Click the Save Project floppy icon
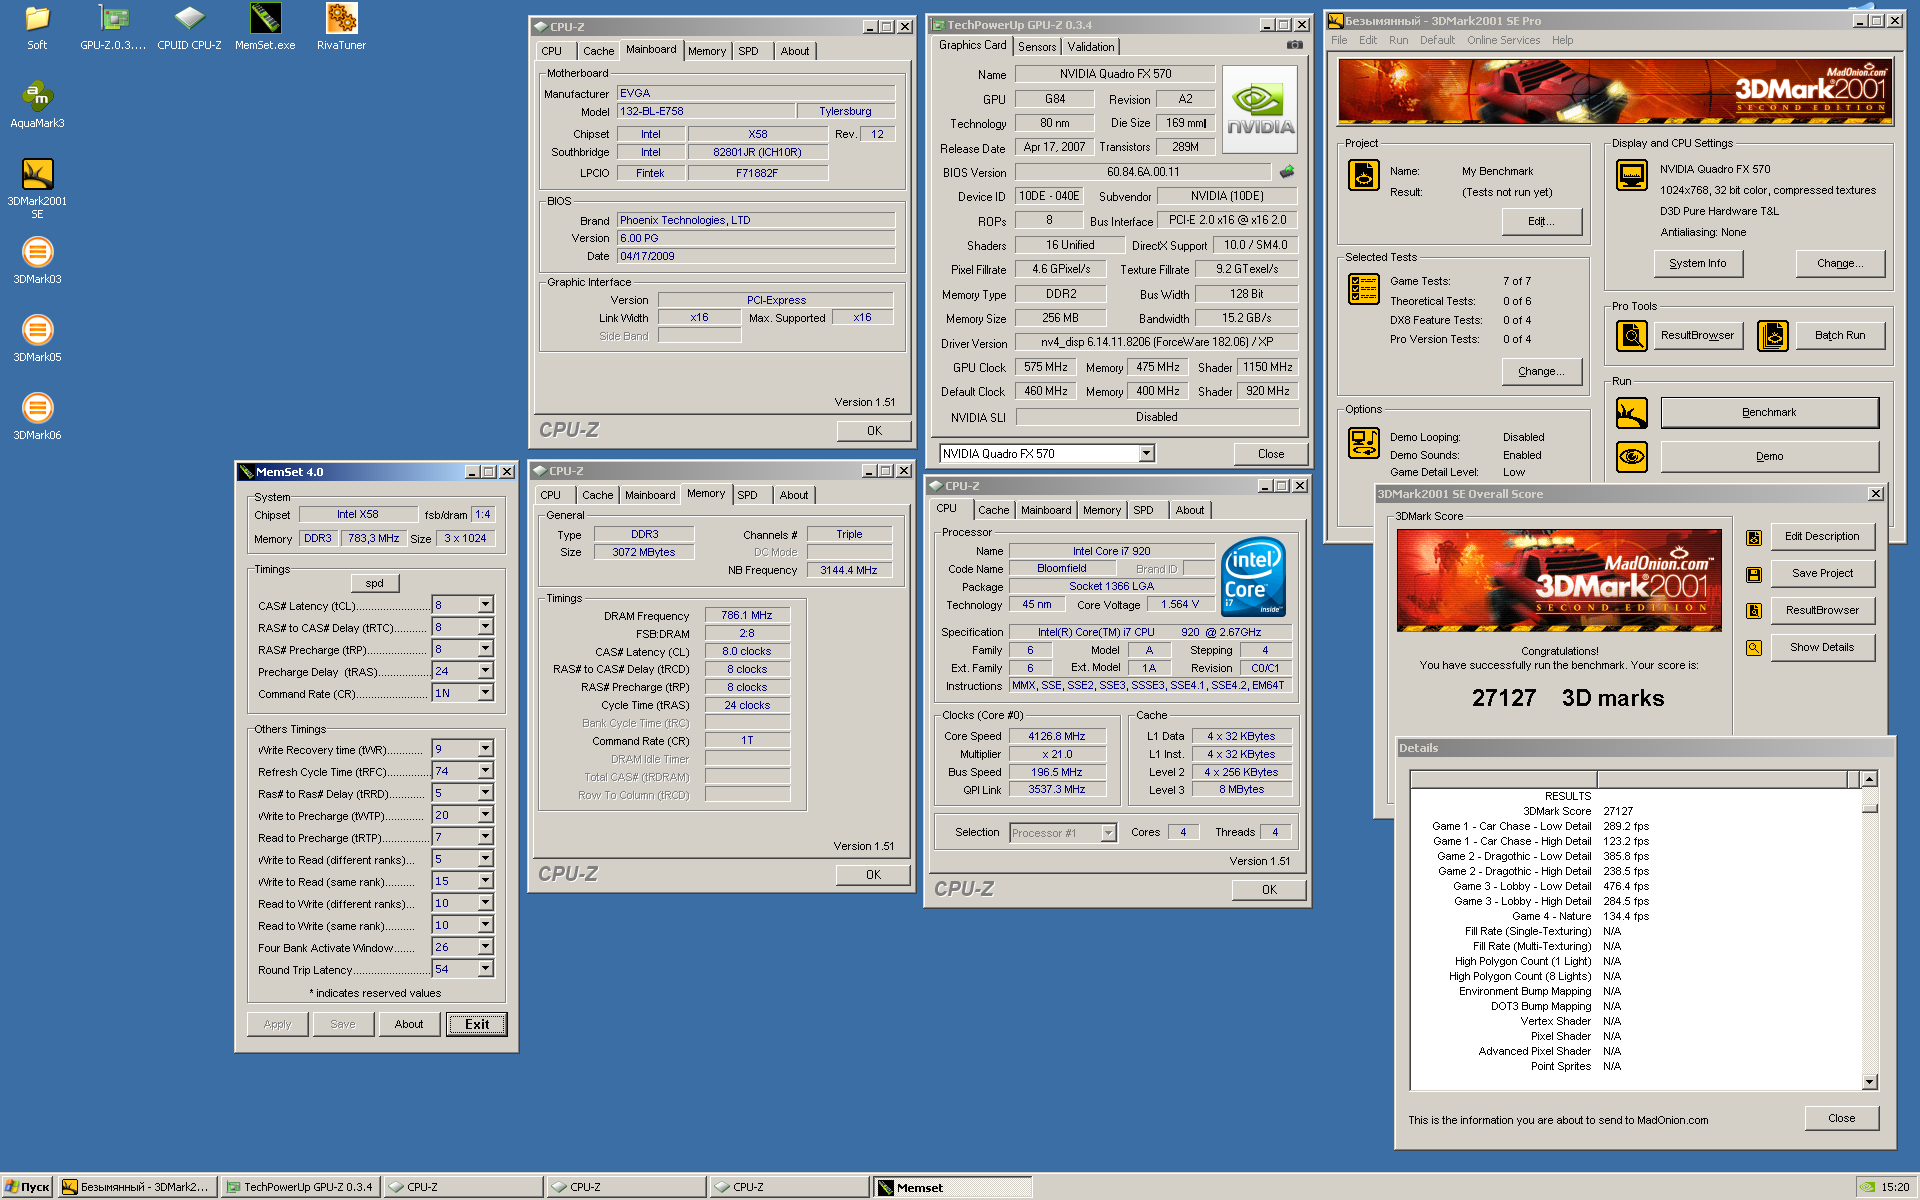Screen dimensions: 1920x1200 (1754, 574)
